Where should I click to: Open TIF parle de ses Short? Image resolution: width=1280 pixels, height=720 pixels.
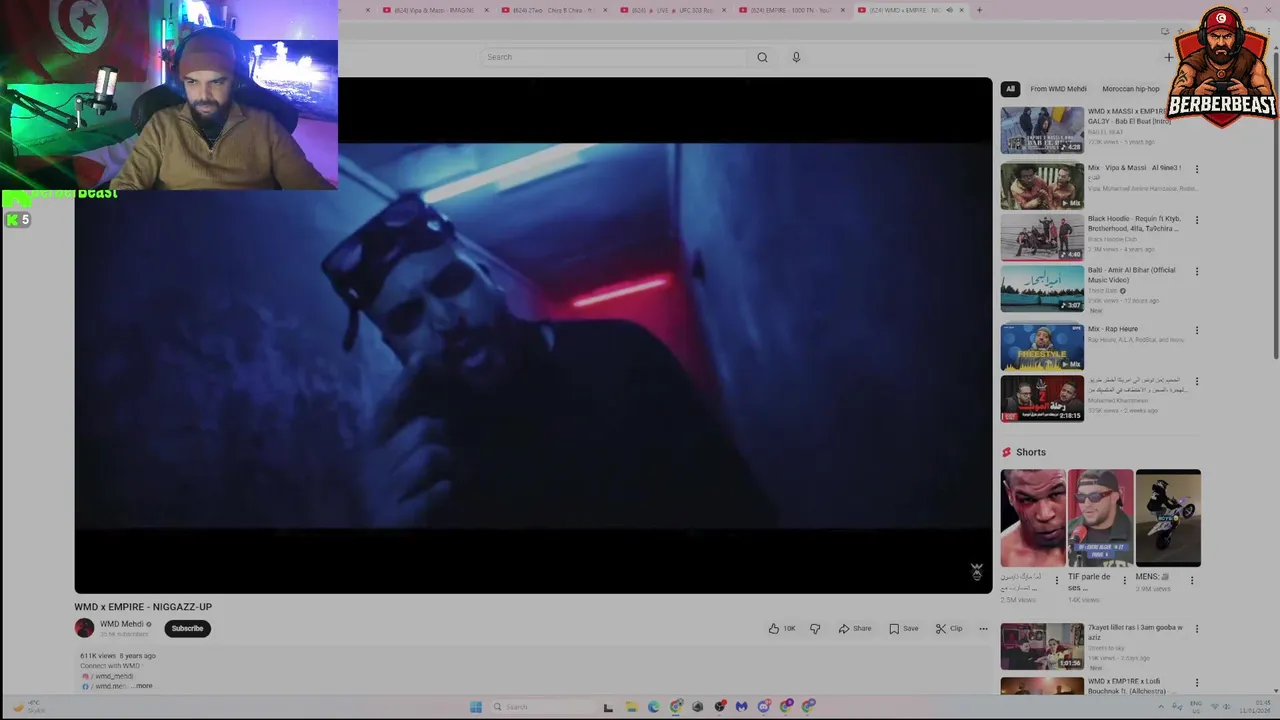tap(1100, 518)
